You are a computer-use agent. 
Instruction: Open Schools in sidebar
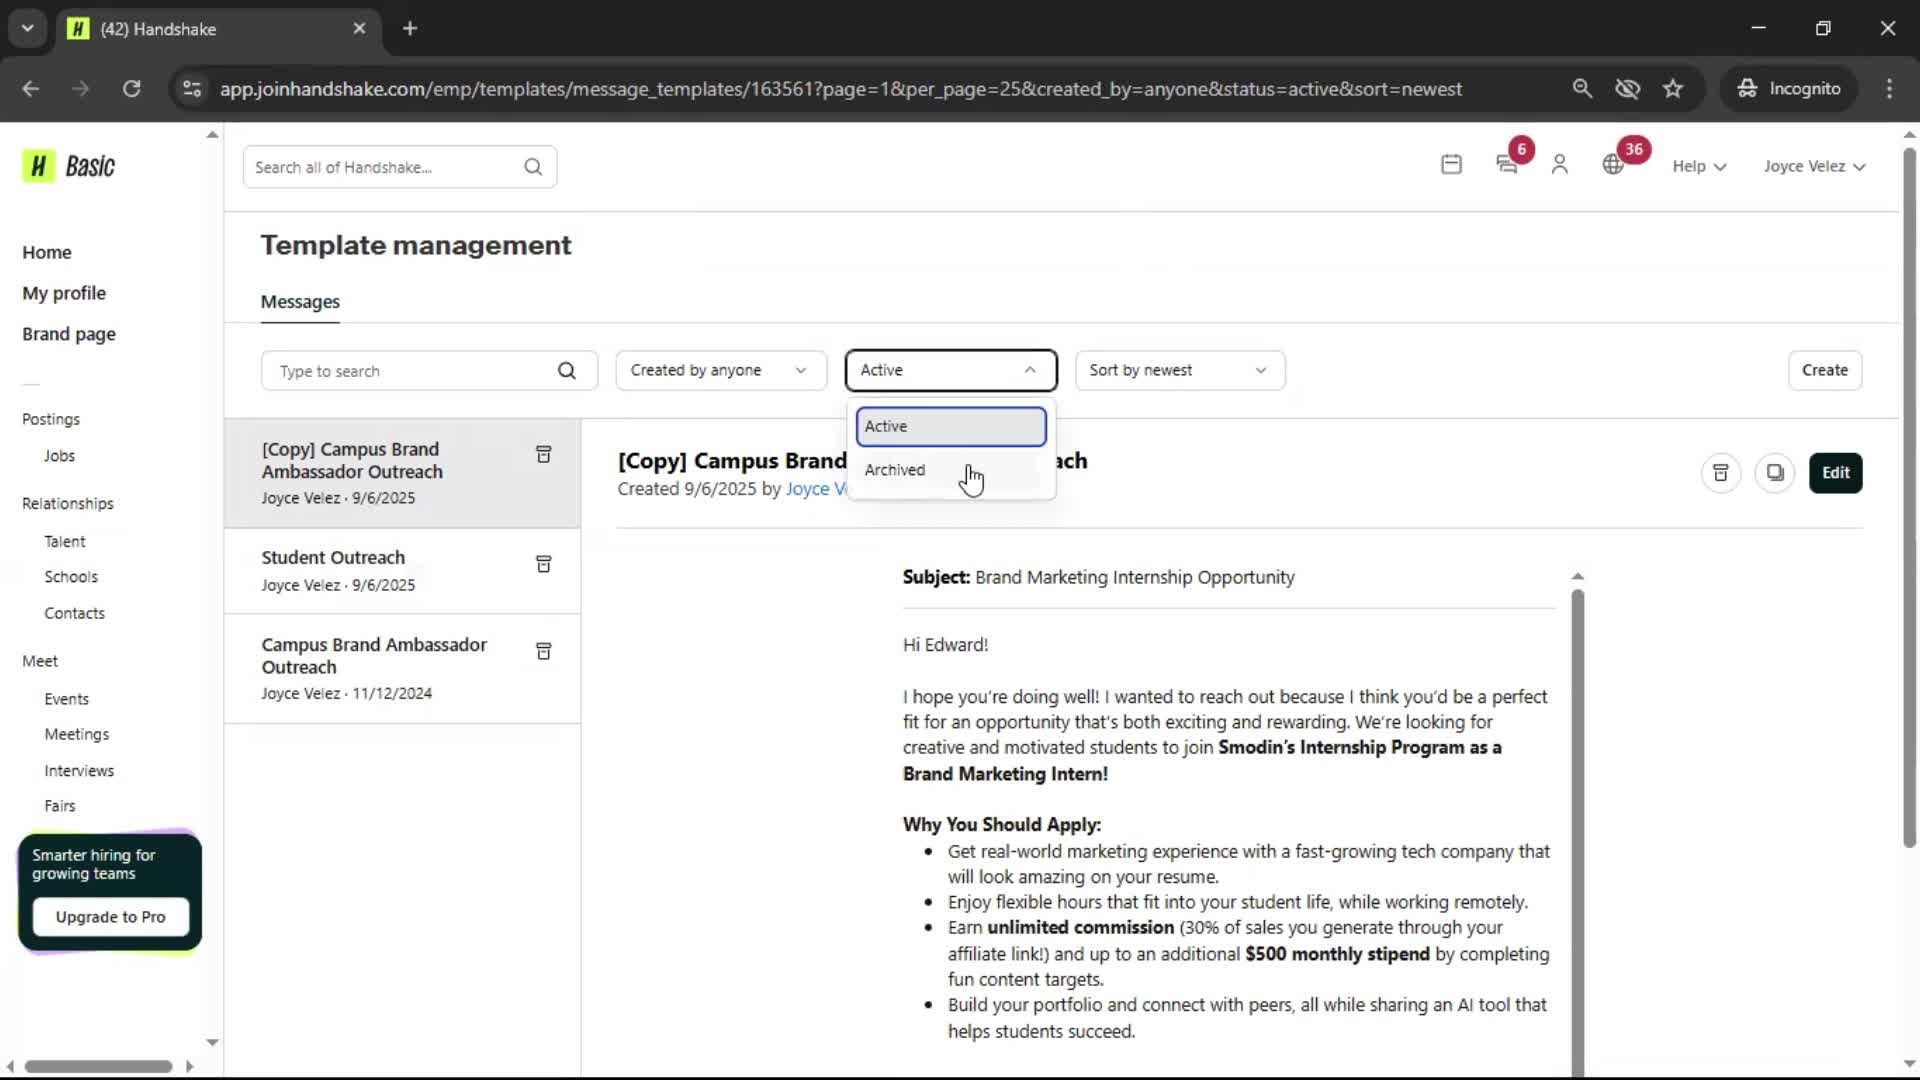tap(70, 577)
